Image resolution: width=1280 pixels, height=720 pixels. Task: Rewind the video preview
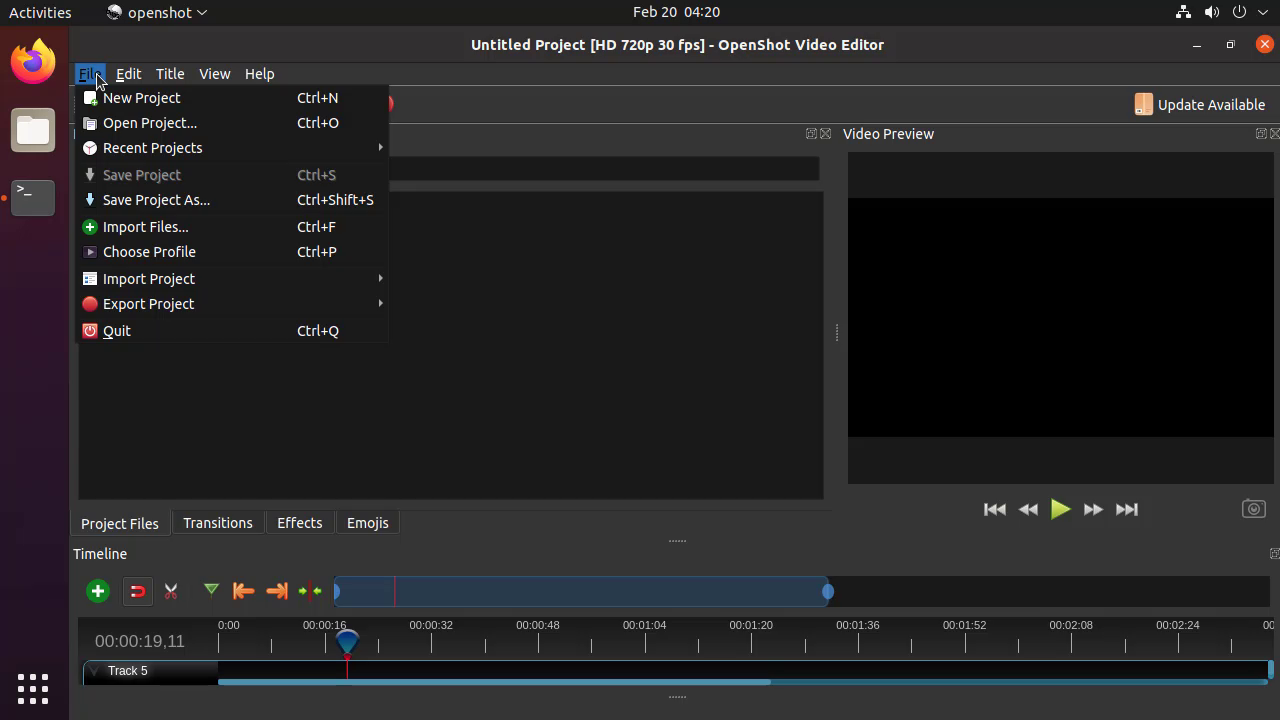(x=1028, y=509)
